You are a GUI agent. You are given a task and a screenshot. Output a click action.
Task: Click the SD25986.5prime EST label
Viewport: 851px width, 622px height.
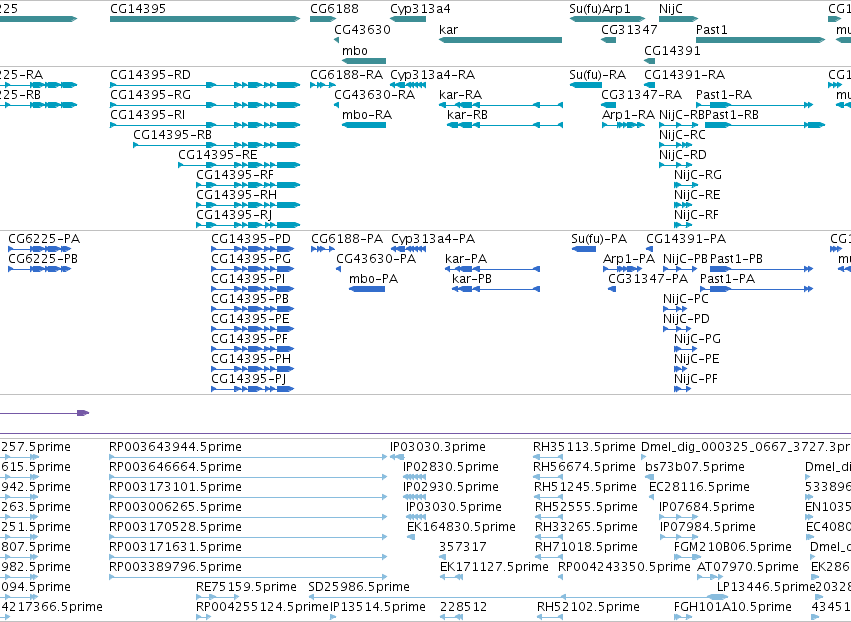pyautogui.click(x=359, y=587)
